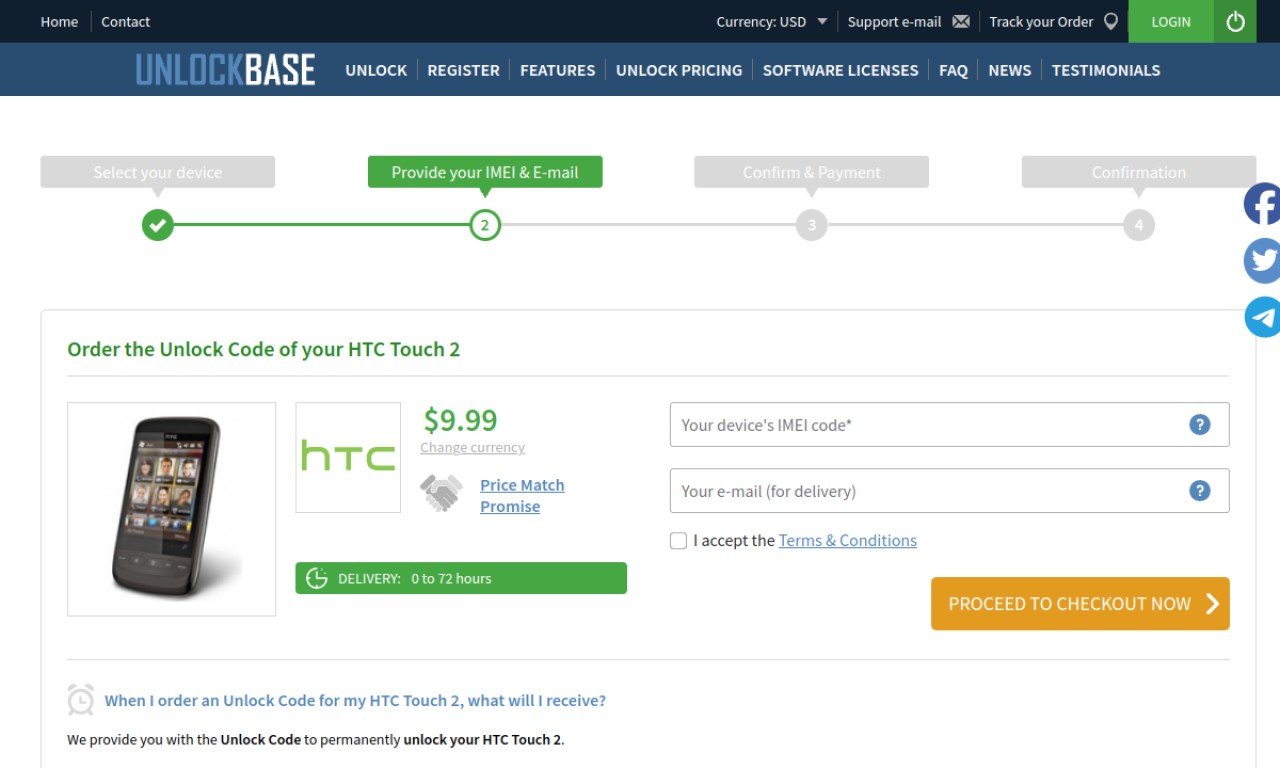The image size is (1280, 768).
Task: Click the Support e-mail envelope icon
Action: (961, 21)
